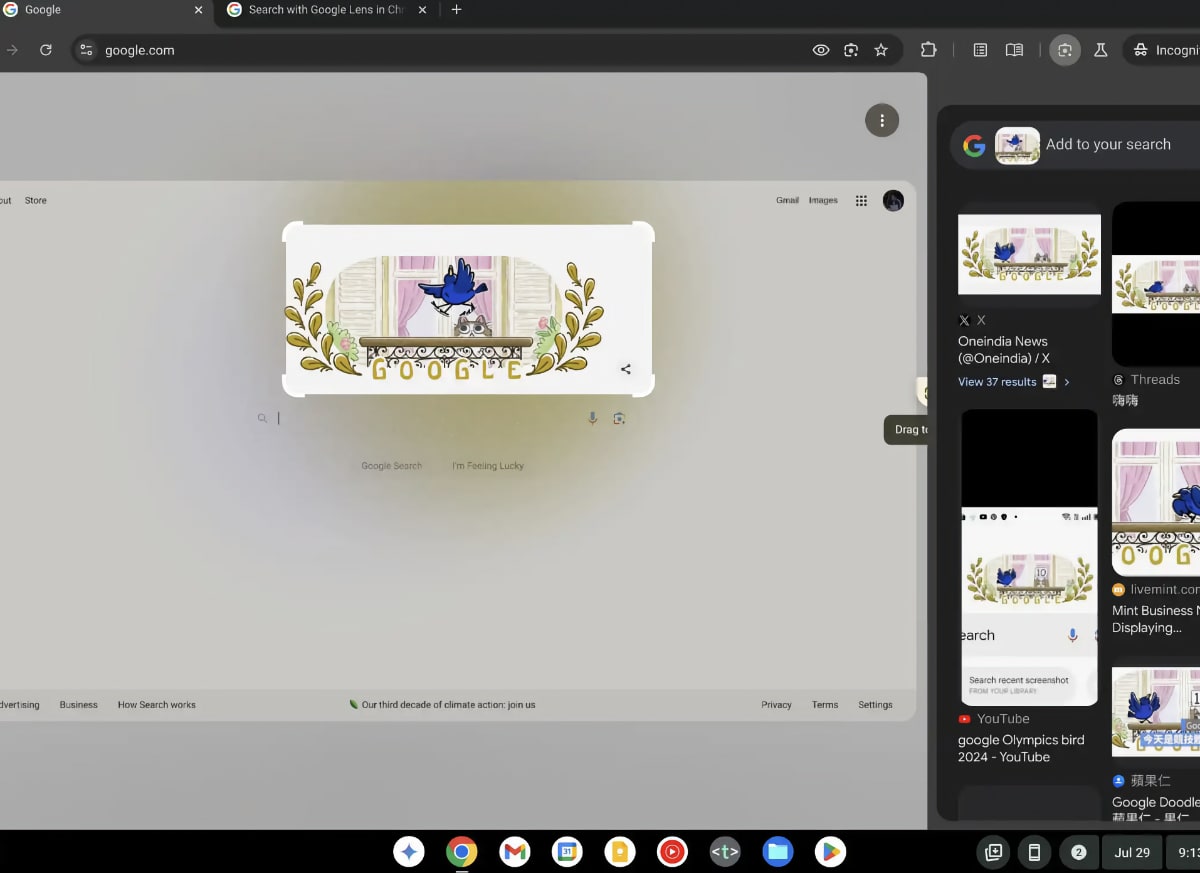Toggle the highlighted Lens capture mode button

pos(1064,49)
